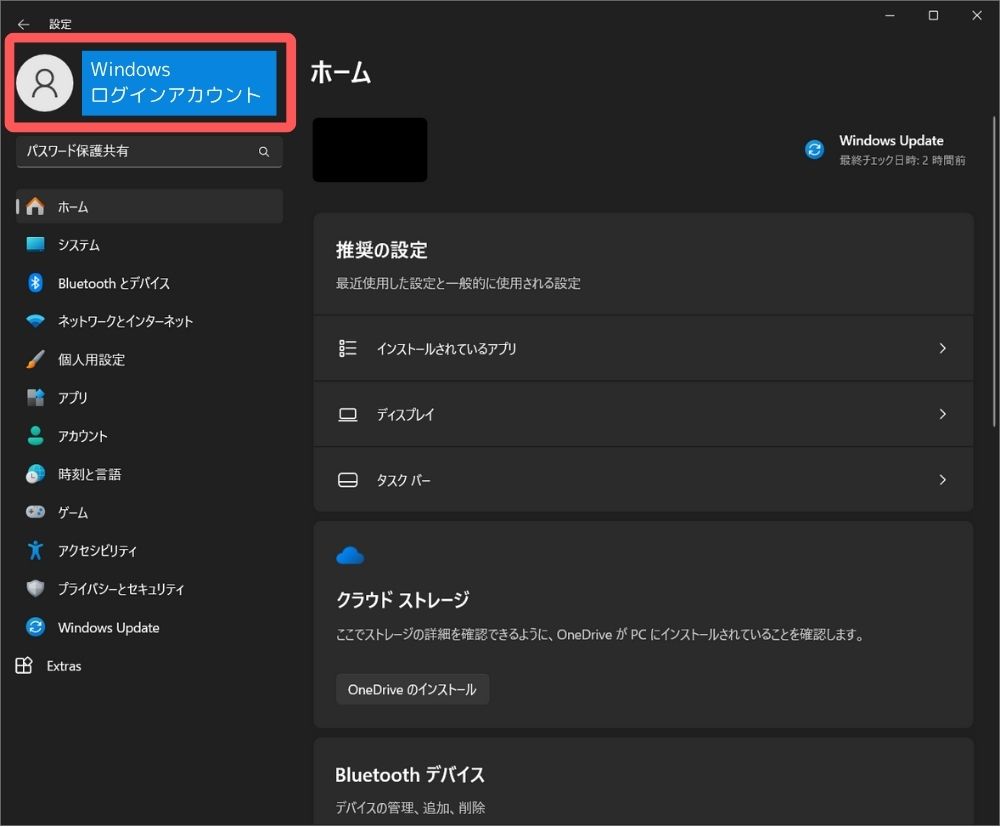
Task: Click the Windows Update icon at top right
Action: pos(814,149)
